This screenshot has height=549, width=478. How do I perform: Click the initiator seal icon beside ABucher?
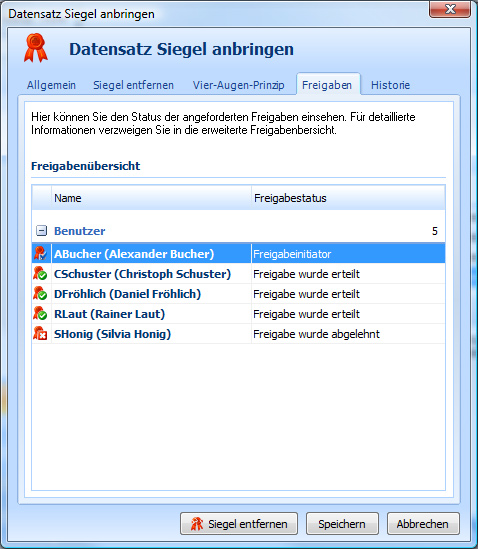click(40, 253)
